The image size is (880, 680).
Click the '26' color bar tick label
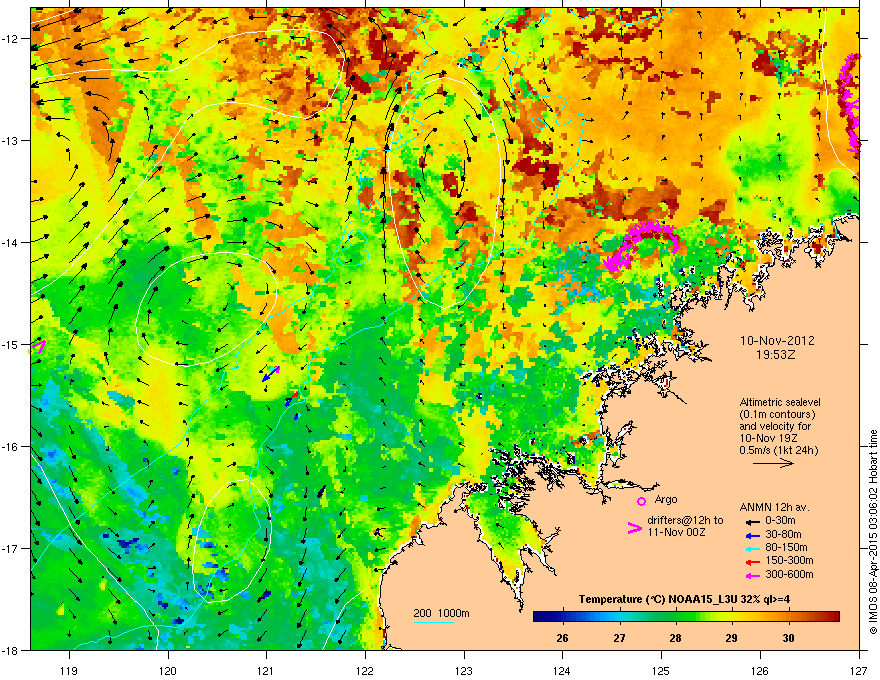click(562, 638)
